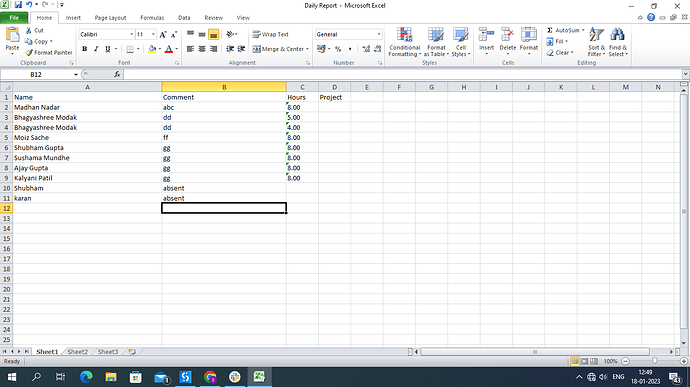Expand the Calibri font name dropdown
The width and height of the screenshot is (690, 387).
click(x=131, y=34)
